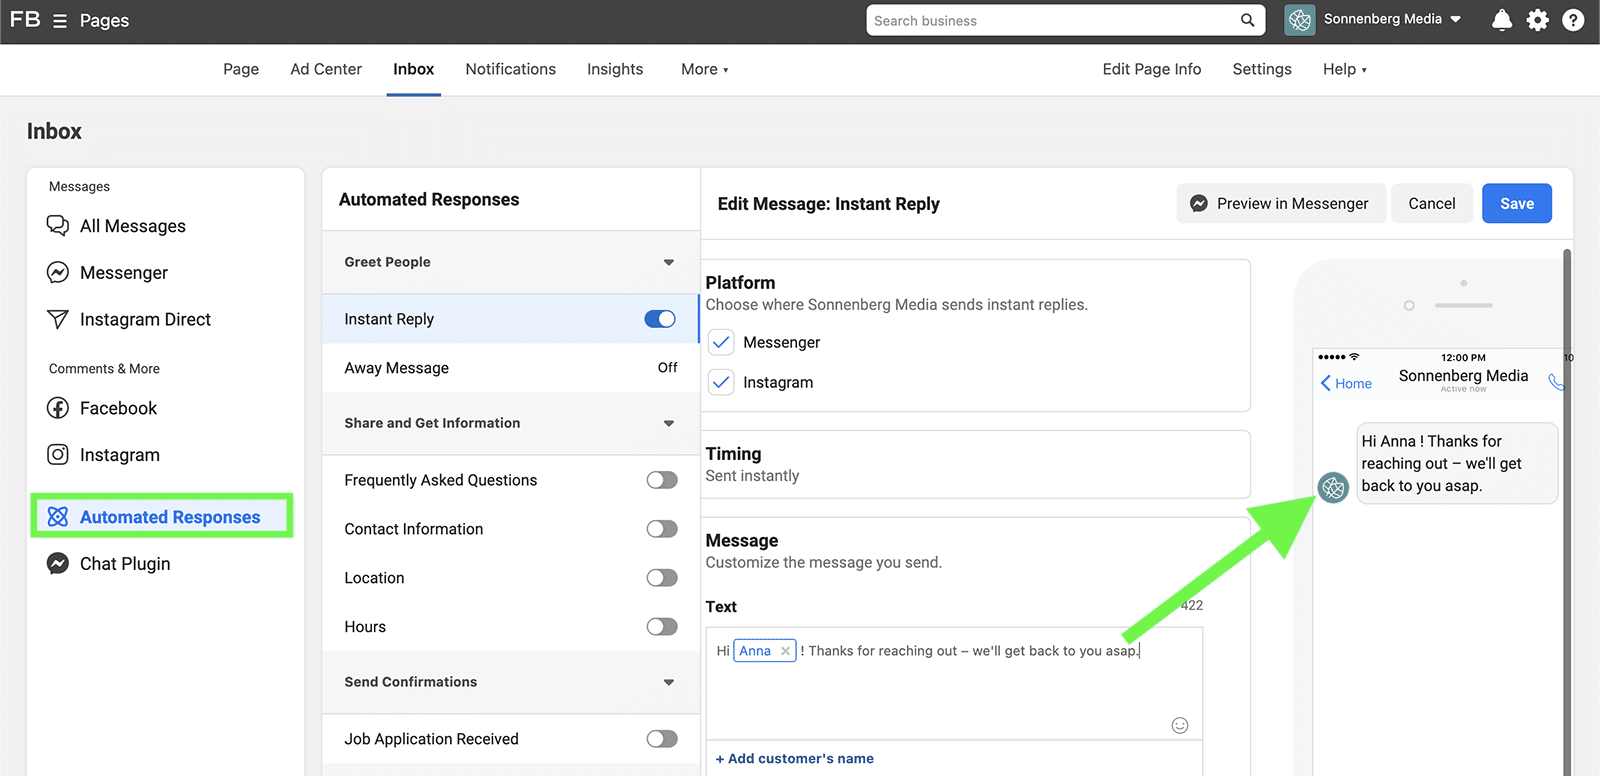
Task: Click the preview panel vertical scrollbar
Action: pos(1567,510)
